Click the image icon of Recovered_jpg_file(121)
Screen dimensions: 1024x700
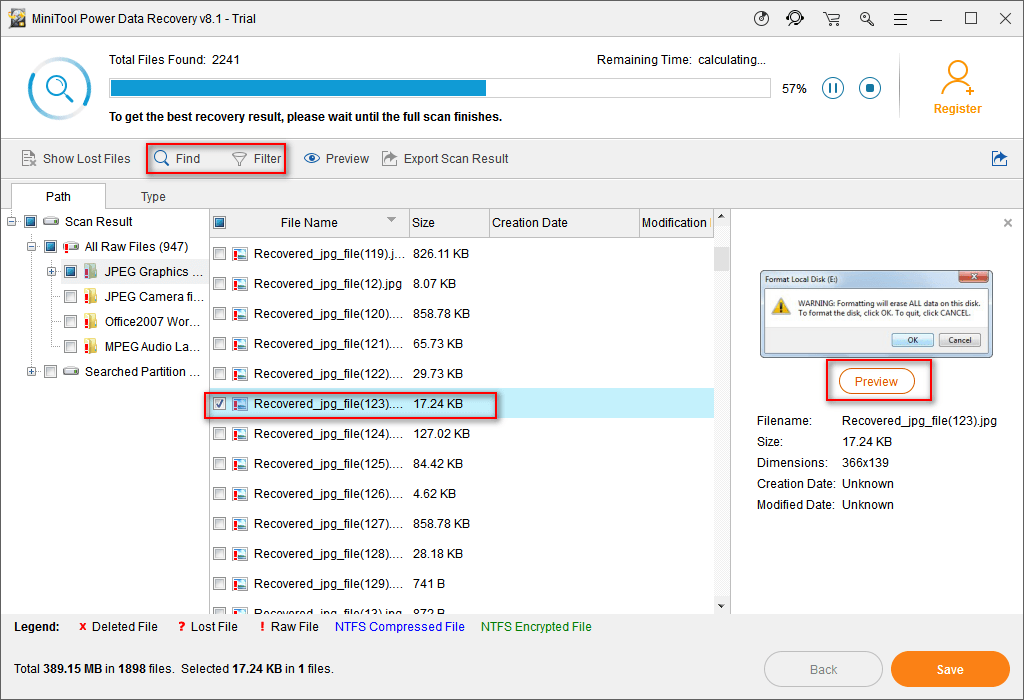coord(240,344)
